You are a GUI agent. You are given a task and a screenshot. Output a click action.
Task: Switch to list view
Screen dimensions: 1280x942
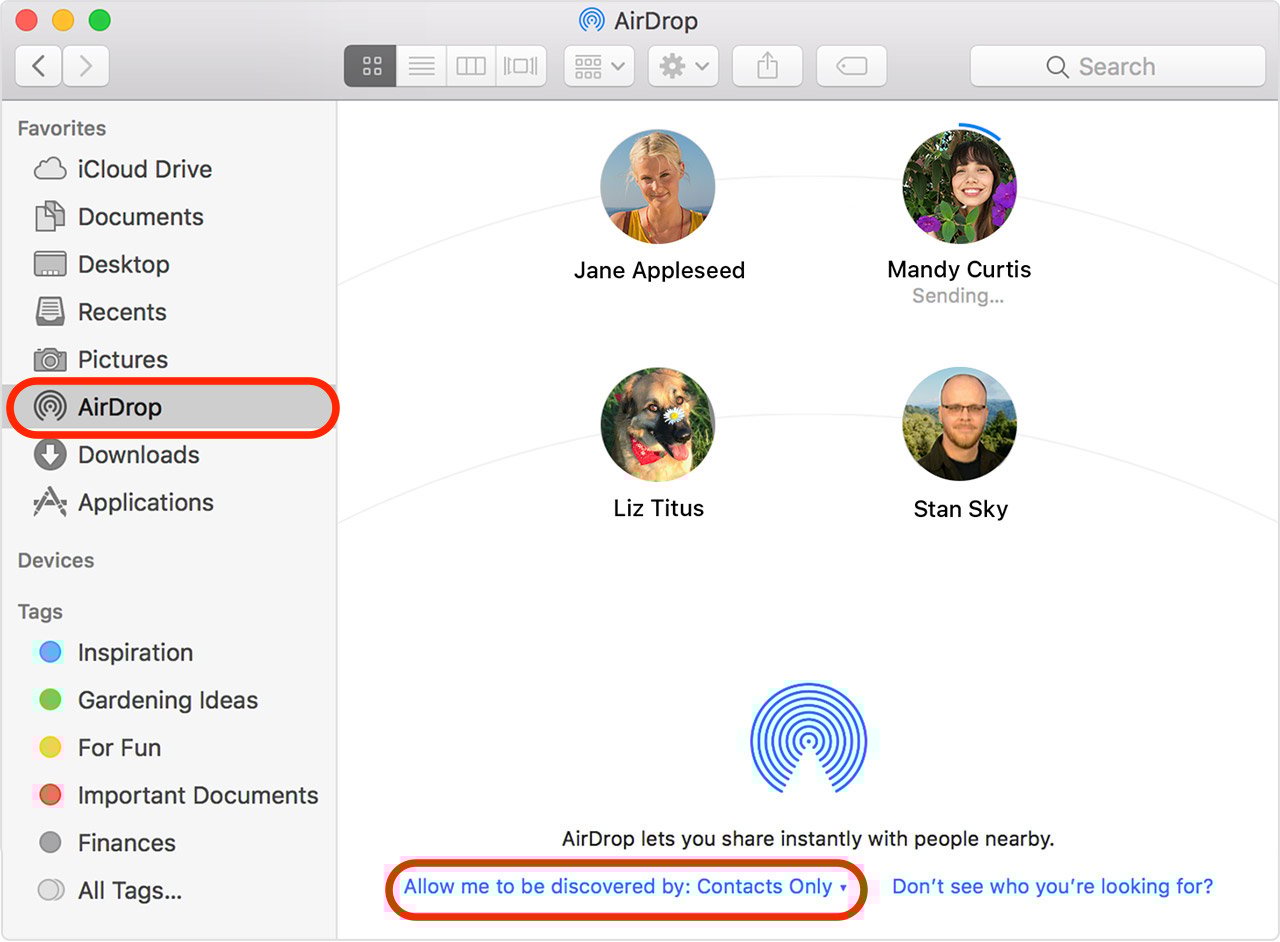coord(422,67)
